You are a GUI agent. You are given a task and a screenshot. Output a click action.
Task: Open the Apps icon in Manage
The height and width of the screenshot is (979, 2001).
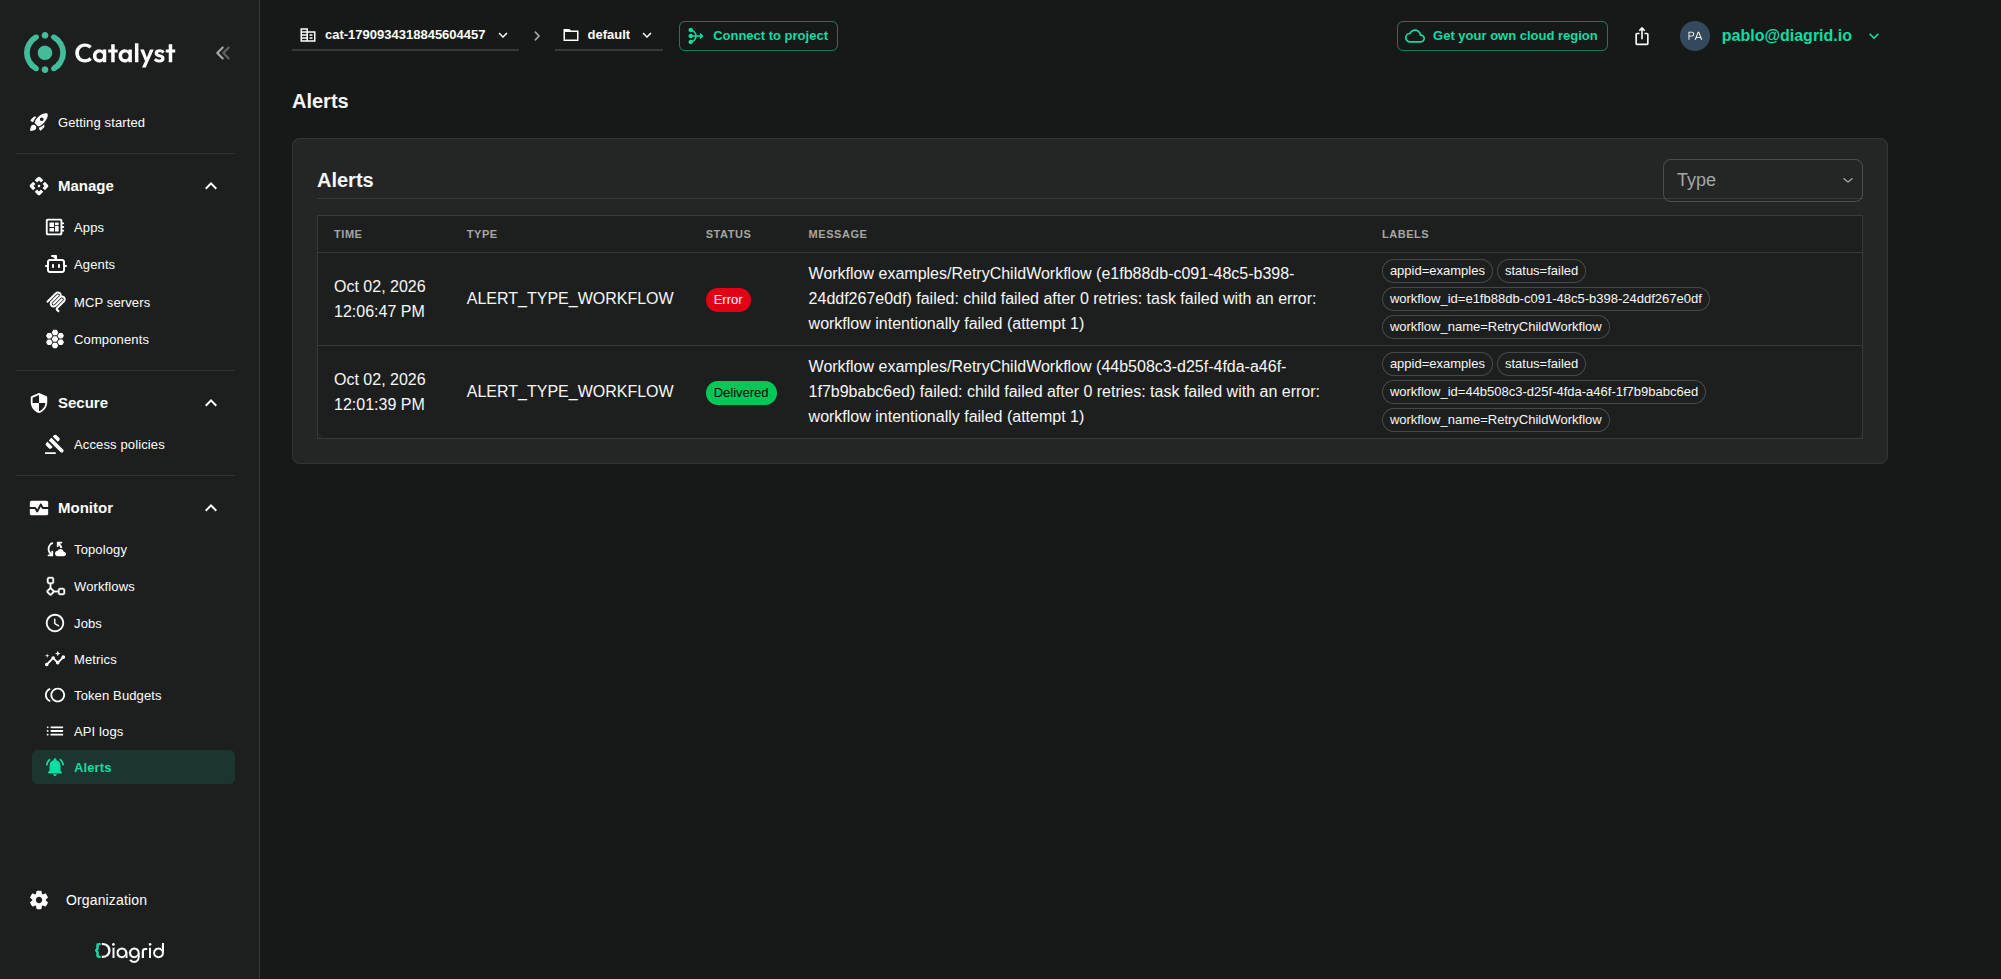click(x=55, y=227)
